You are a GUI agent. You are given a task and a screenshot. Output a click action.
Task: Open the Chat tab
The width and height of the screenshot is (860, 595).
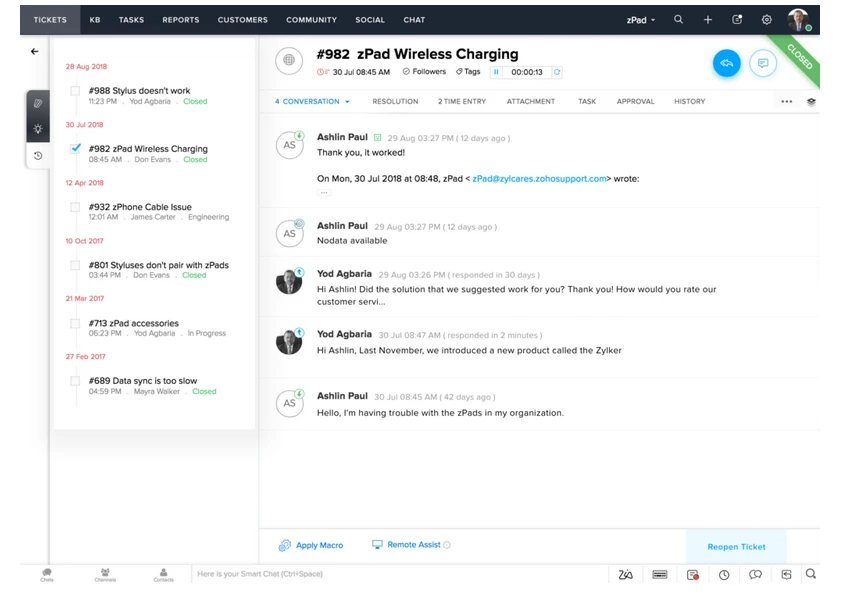point(414,20)
